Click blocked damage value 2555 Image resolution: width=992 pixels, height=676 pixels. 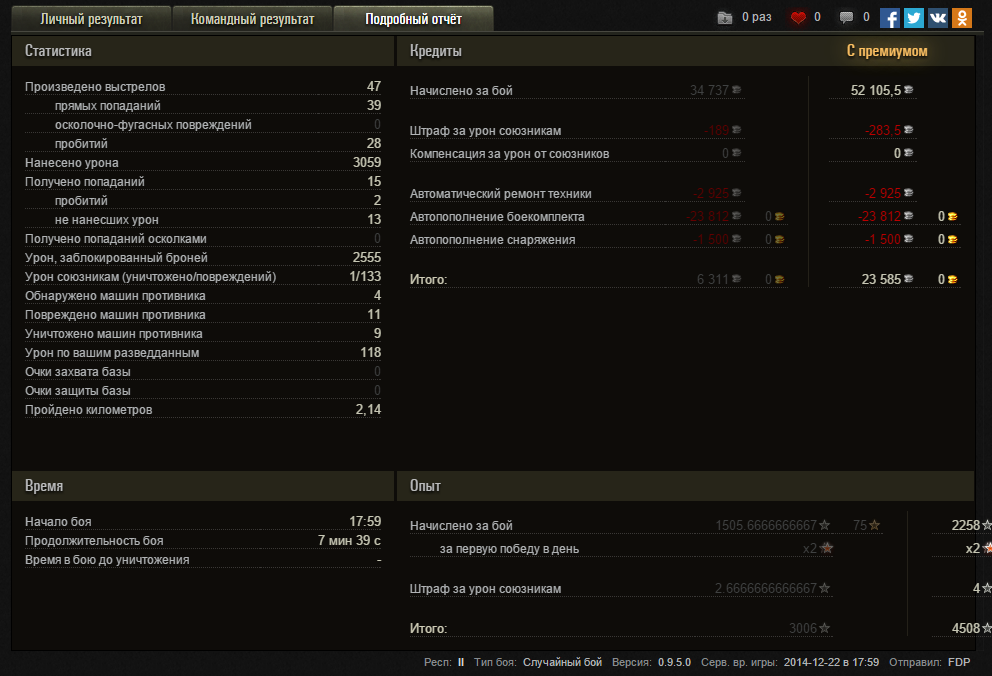point(367,257)
